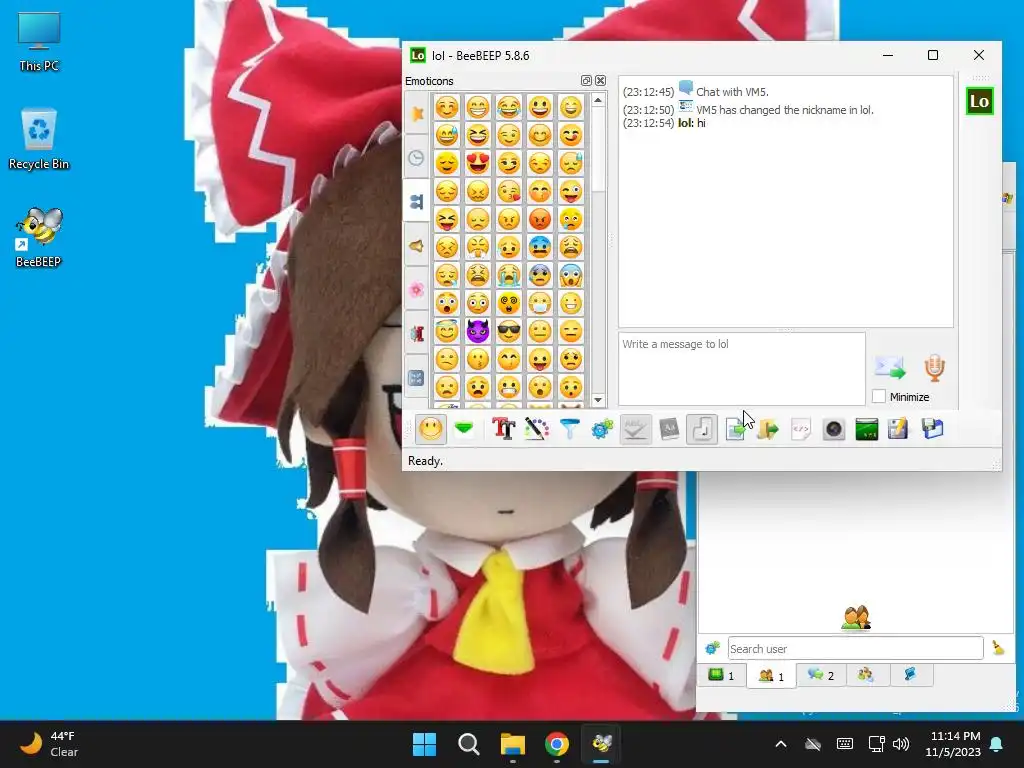The height and width of the screenshot is (768, 1024).
Task: Click the volume speaker tray icon
Action: (901, 744)
